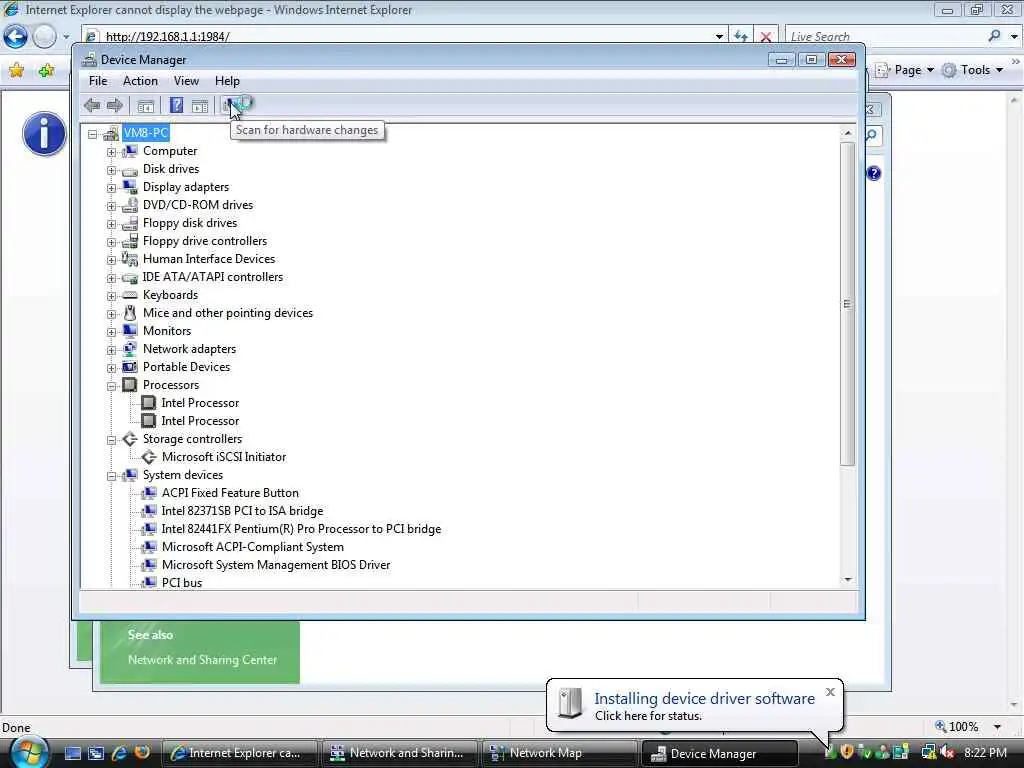The image size is (1024, 768).
Task: Click the IE Favorites star icon
Action: pyautogui.click(x=16, y=70)
